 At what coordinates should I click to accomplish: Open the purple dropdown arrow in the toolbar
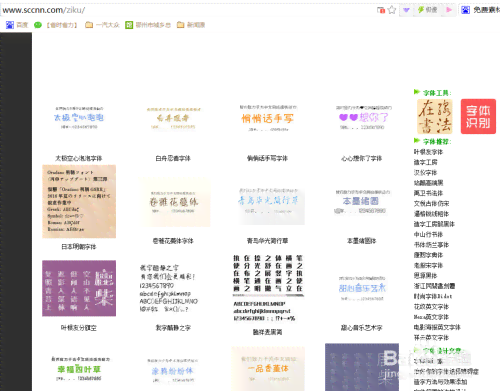(x=406, y=10)
